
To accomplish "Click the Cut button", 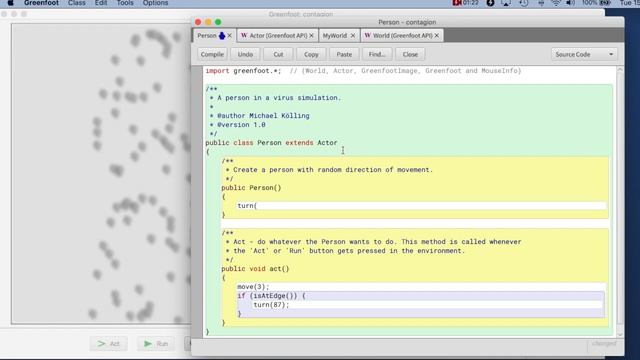I will 278,54.
